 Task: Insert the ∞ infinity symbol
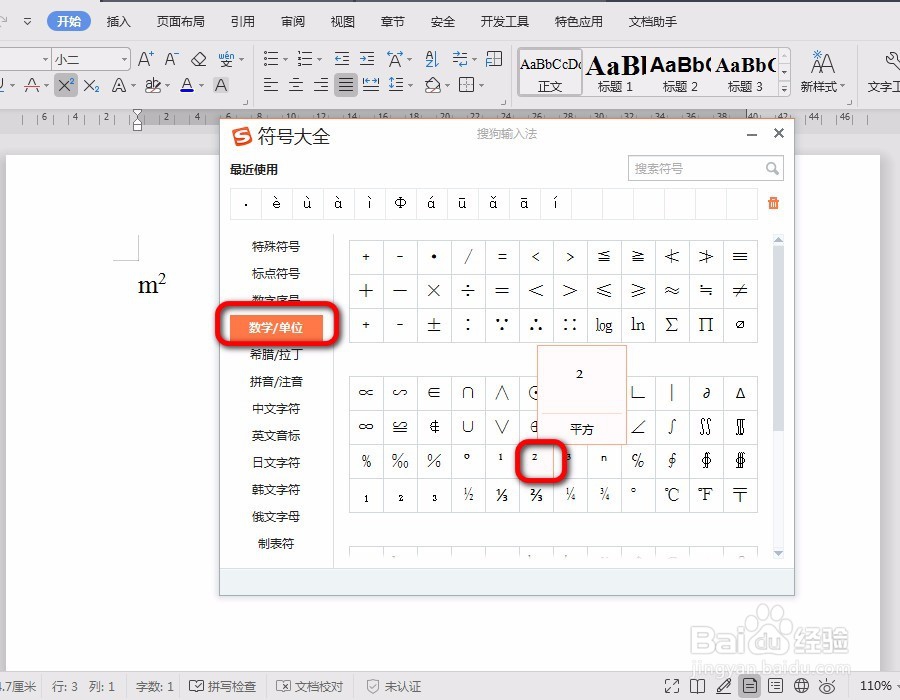tap(366, 427)
